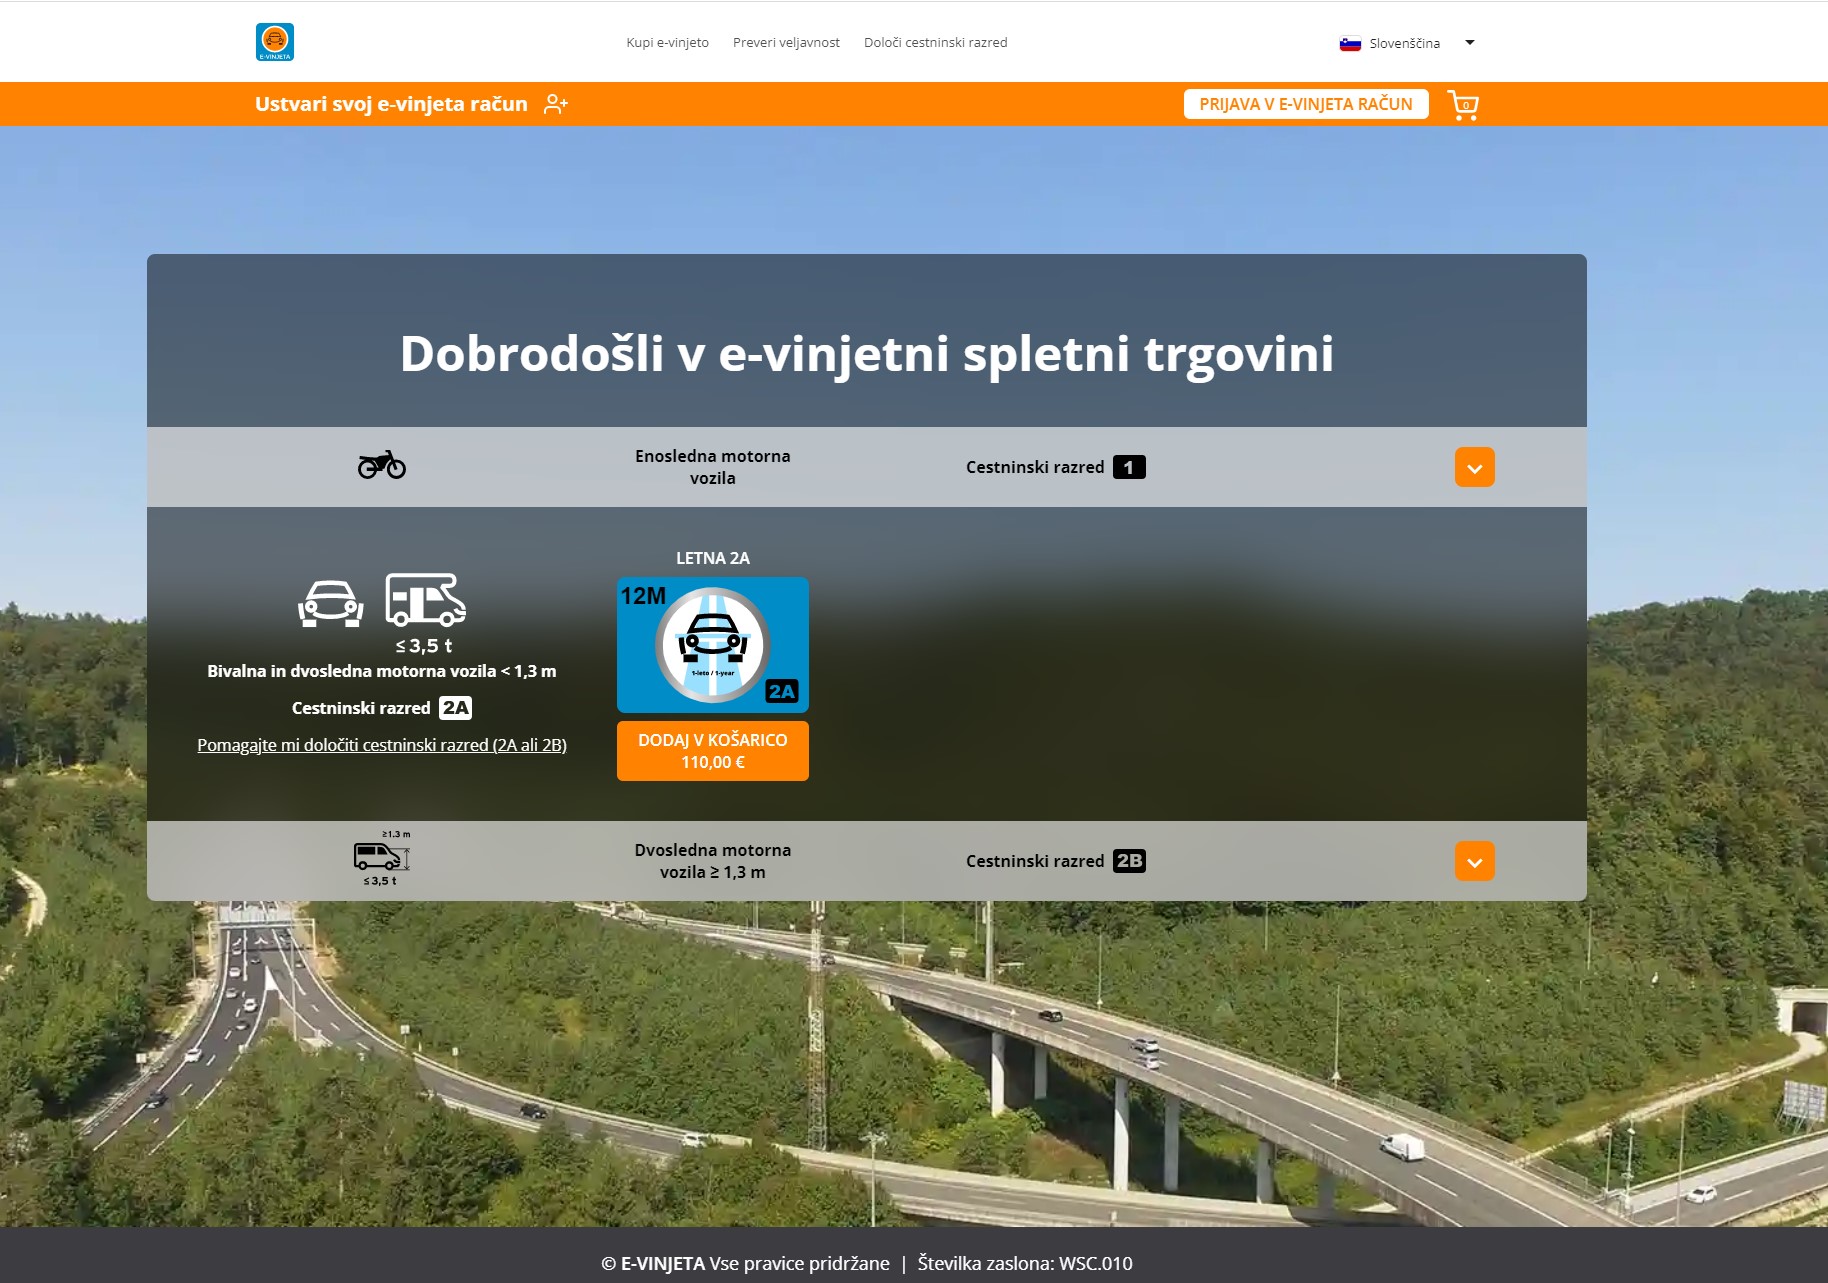
Task: Click the 2A badge next to Cestninski razred
Action: 455,708
